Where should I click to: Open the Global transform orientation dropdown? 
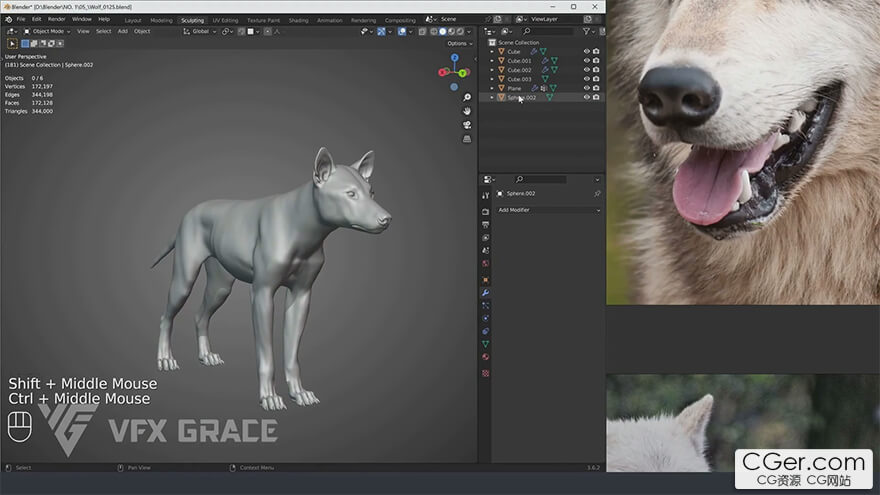click(199, 31)
